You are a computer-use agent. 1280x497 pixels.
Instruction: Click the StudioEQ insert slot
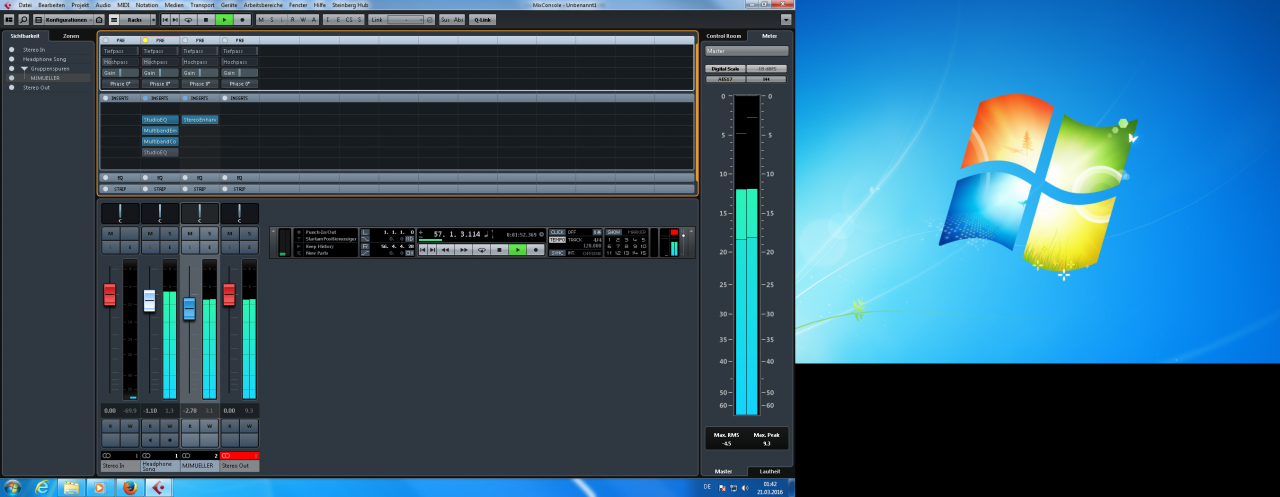coord(160,119)
